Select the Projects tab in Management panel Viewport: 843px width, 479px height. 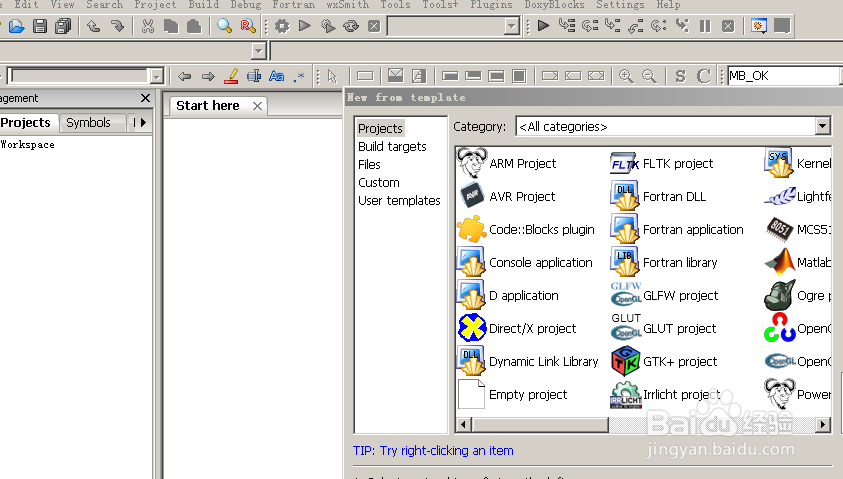[x=25, y=123]
